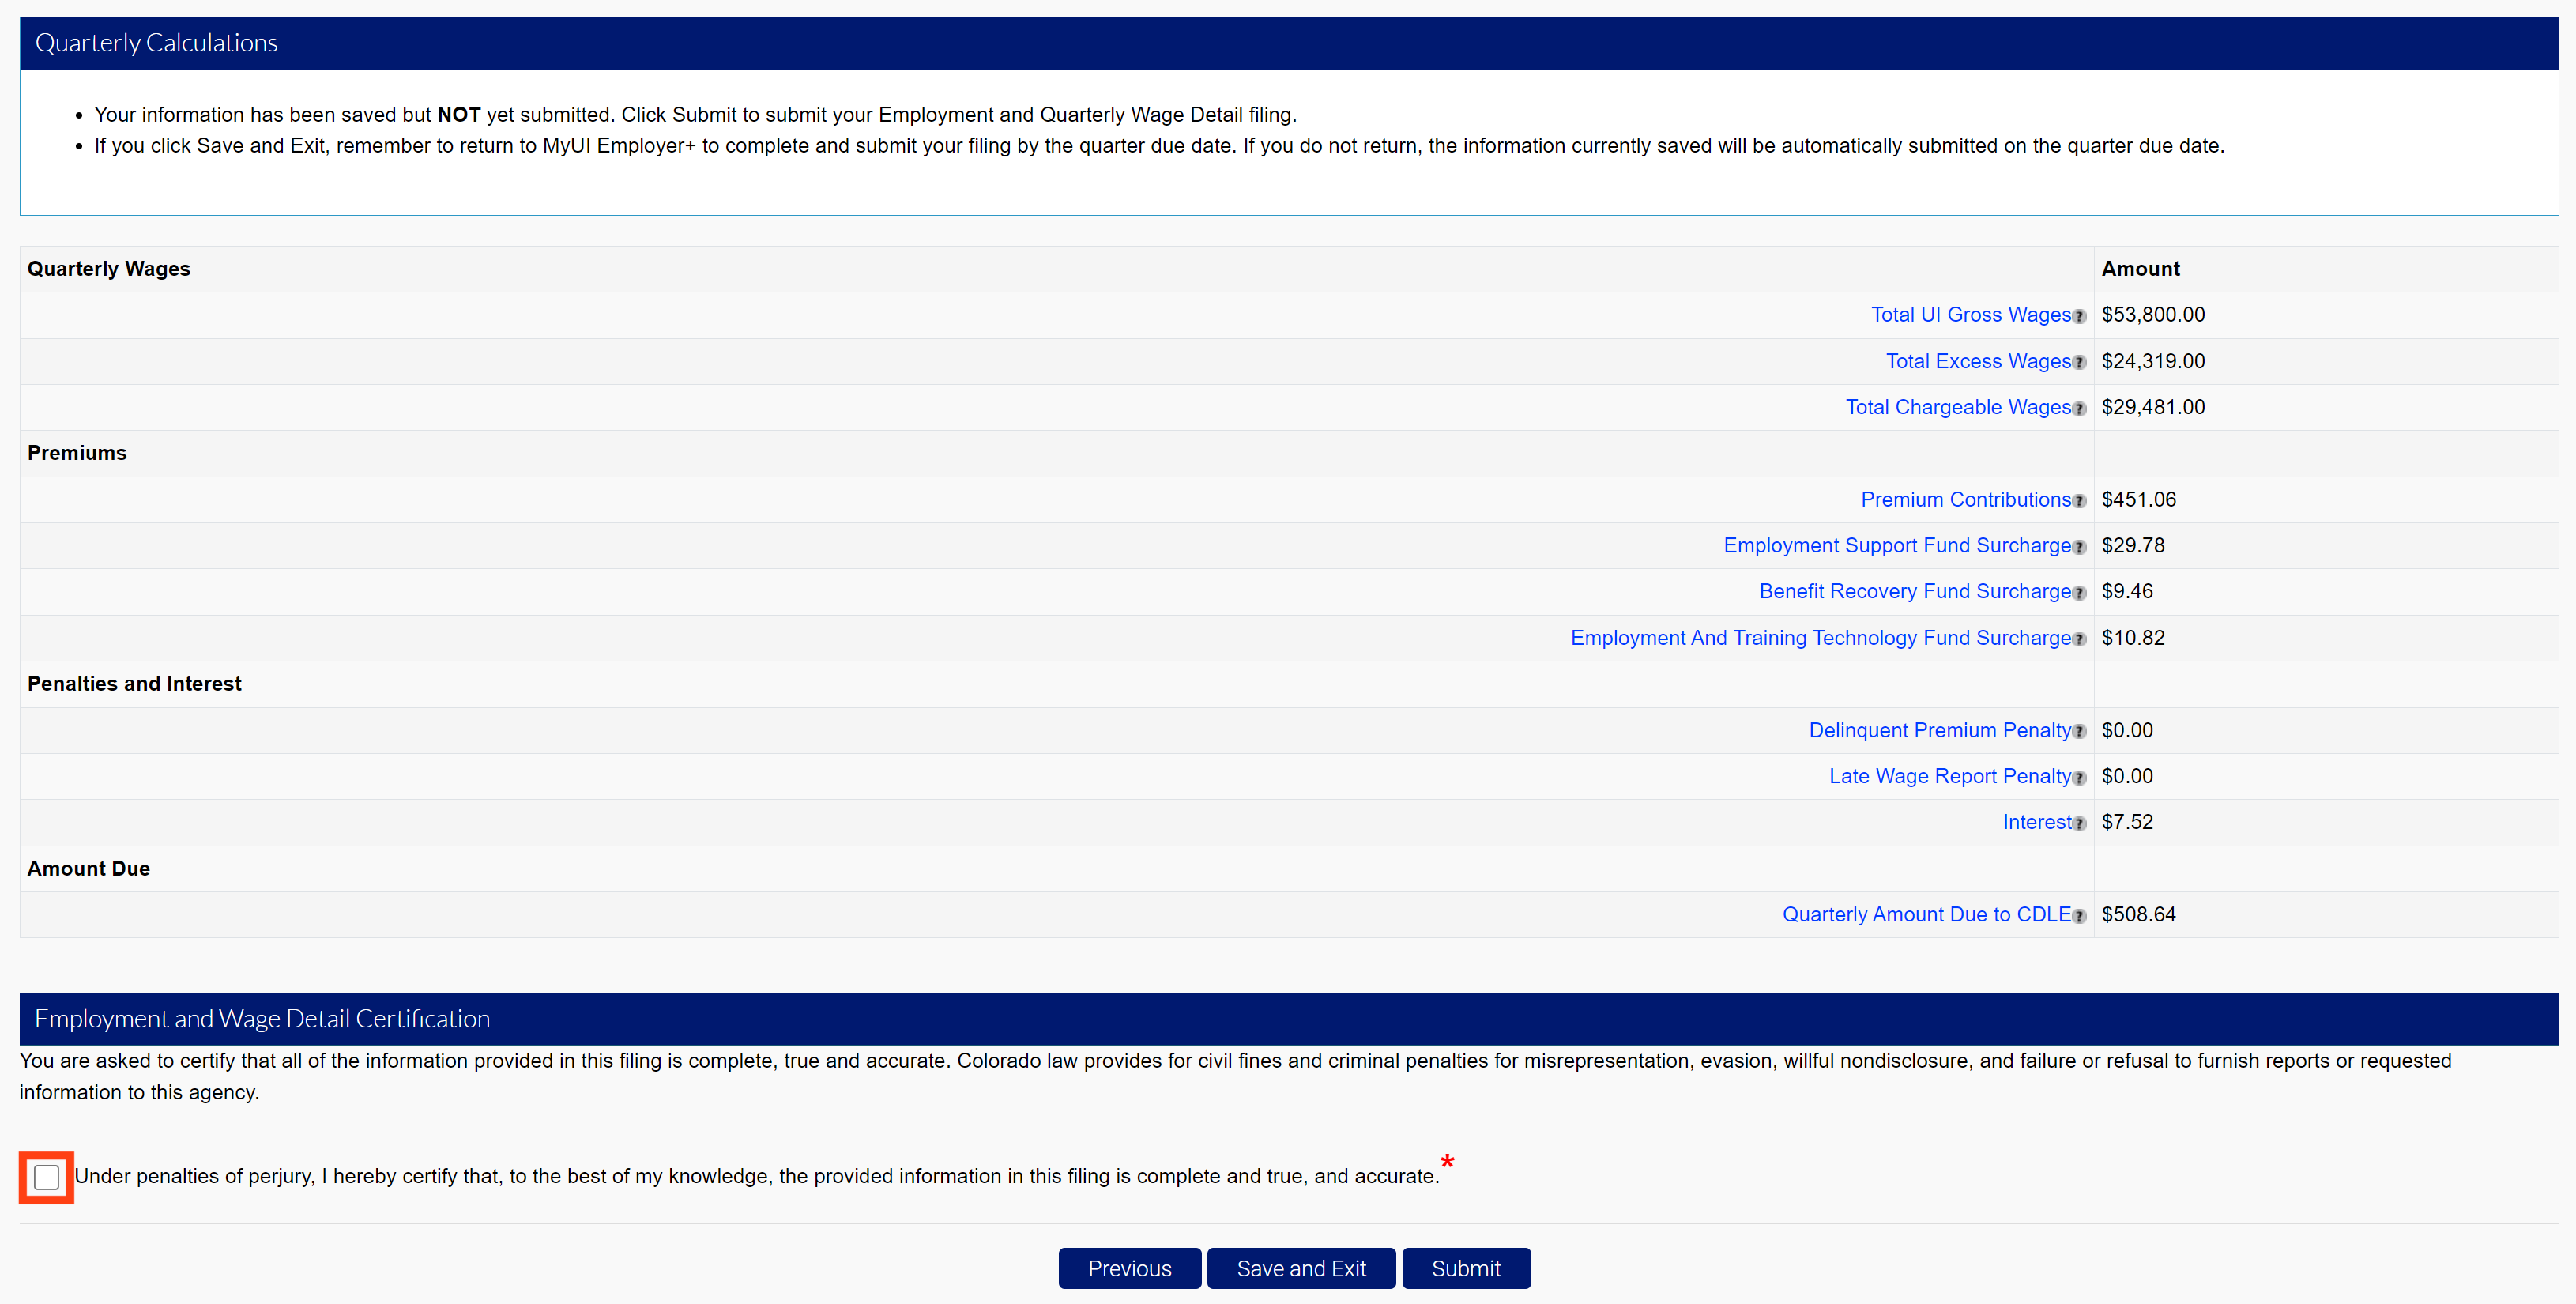
Task: Click the Previous button
Action: pos(1129,1267)
